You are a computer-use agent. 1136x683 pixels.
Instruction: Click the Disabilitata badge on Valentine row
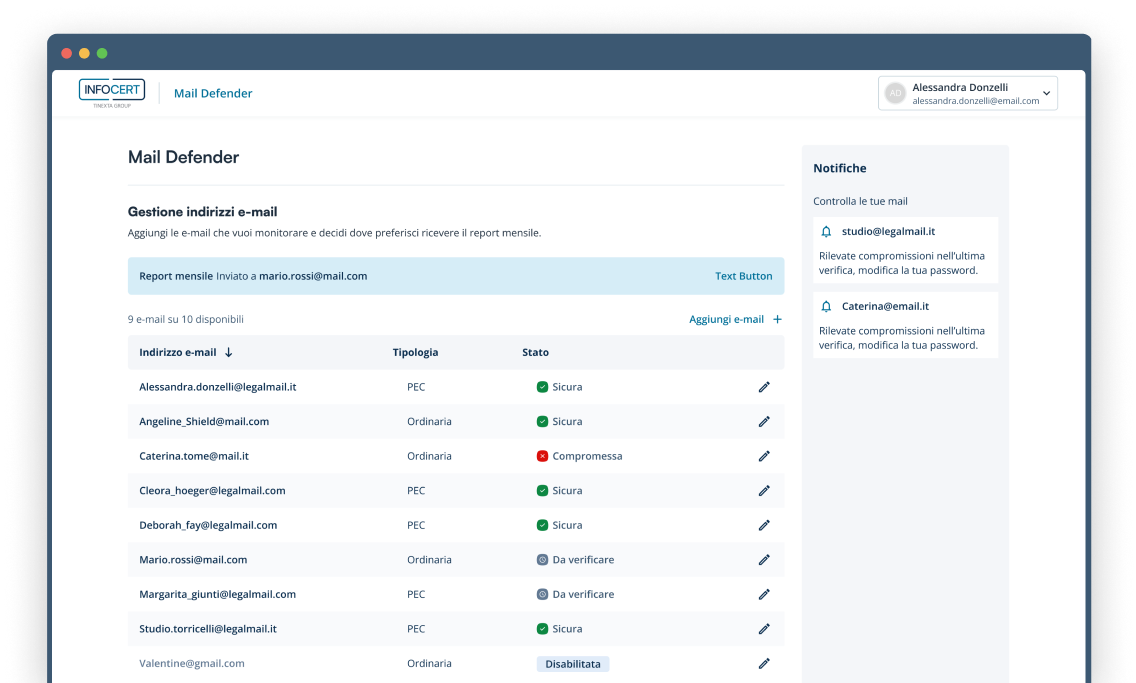572,664
